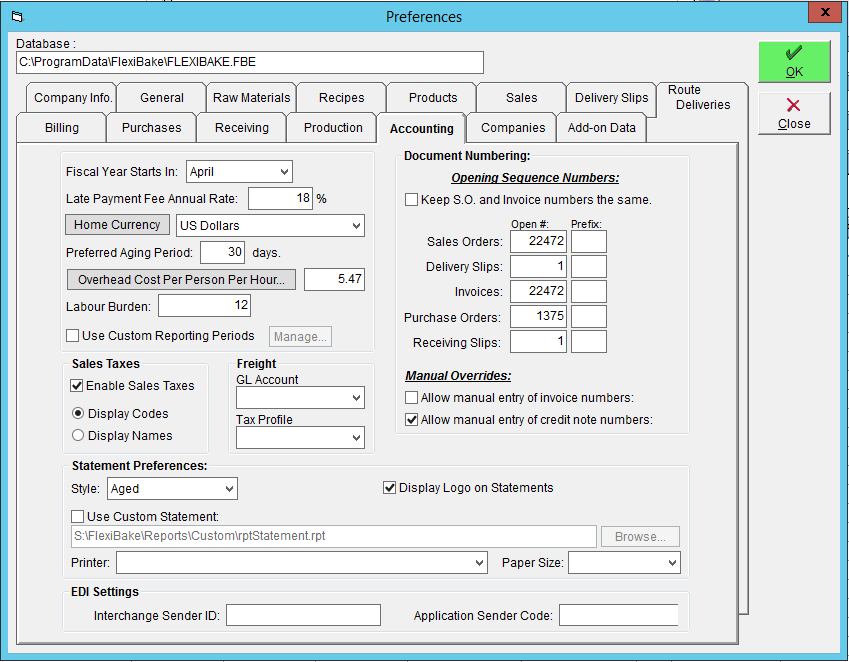Switch to the Raw Materials tab
The width and height of the screenshot is (849, 662).
[251, 98]
